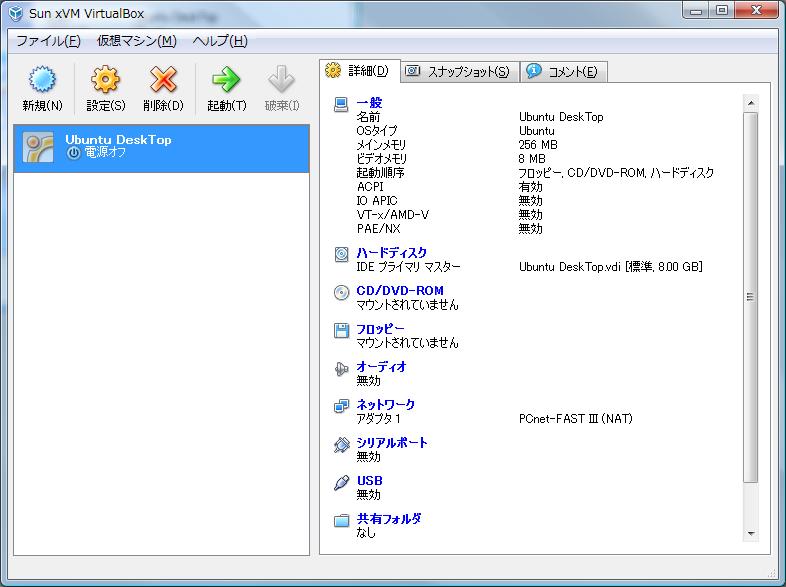This screenshot has height=587, width=786.
Task: Click the details scrollbar down arrow
Action: pos(750,533)
